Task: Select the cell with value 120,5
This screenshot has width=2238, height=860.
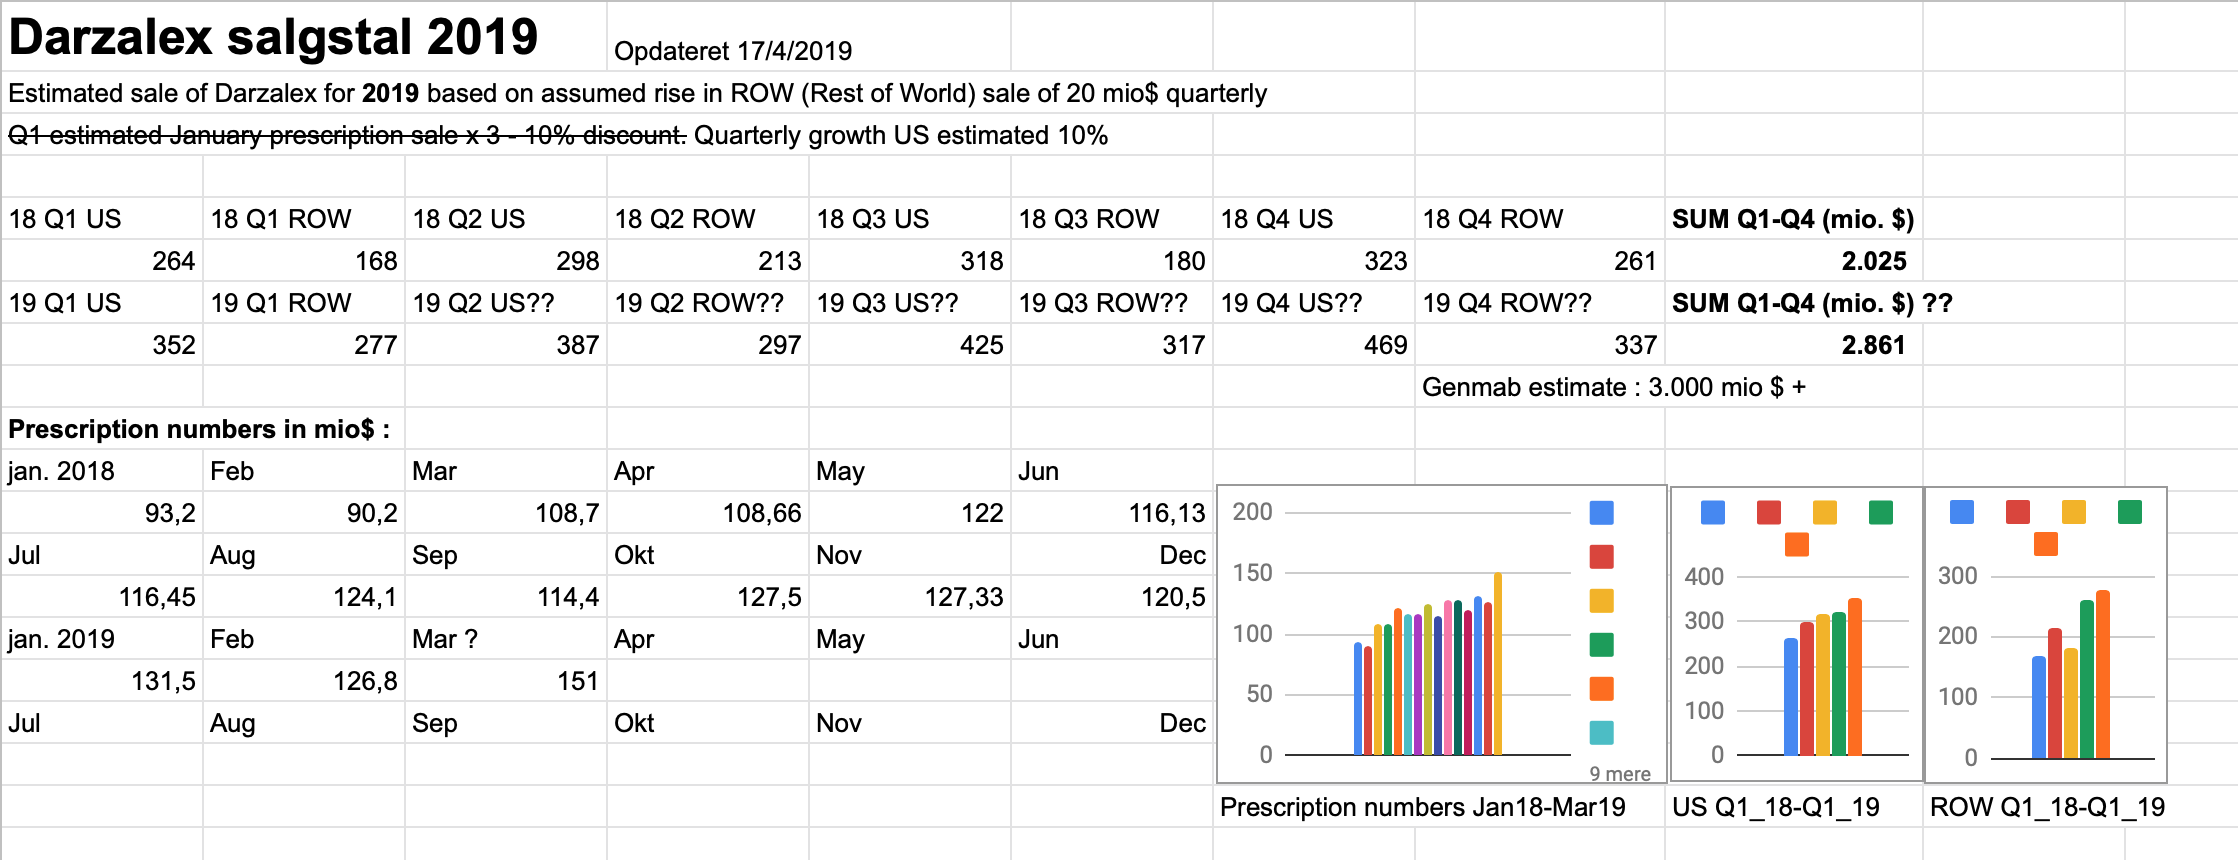Action: coord(1113,597)
